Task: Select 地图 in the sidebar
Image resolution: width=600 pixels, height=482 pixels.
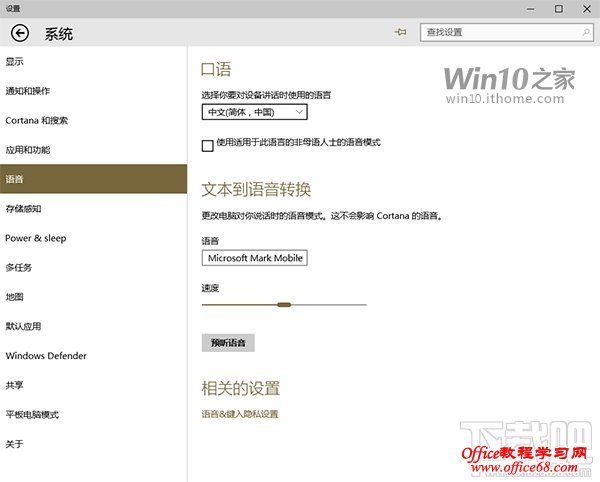Action: [93, 297]
